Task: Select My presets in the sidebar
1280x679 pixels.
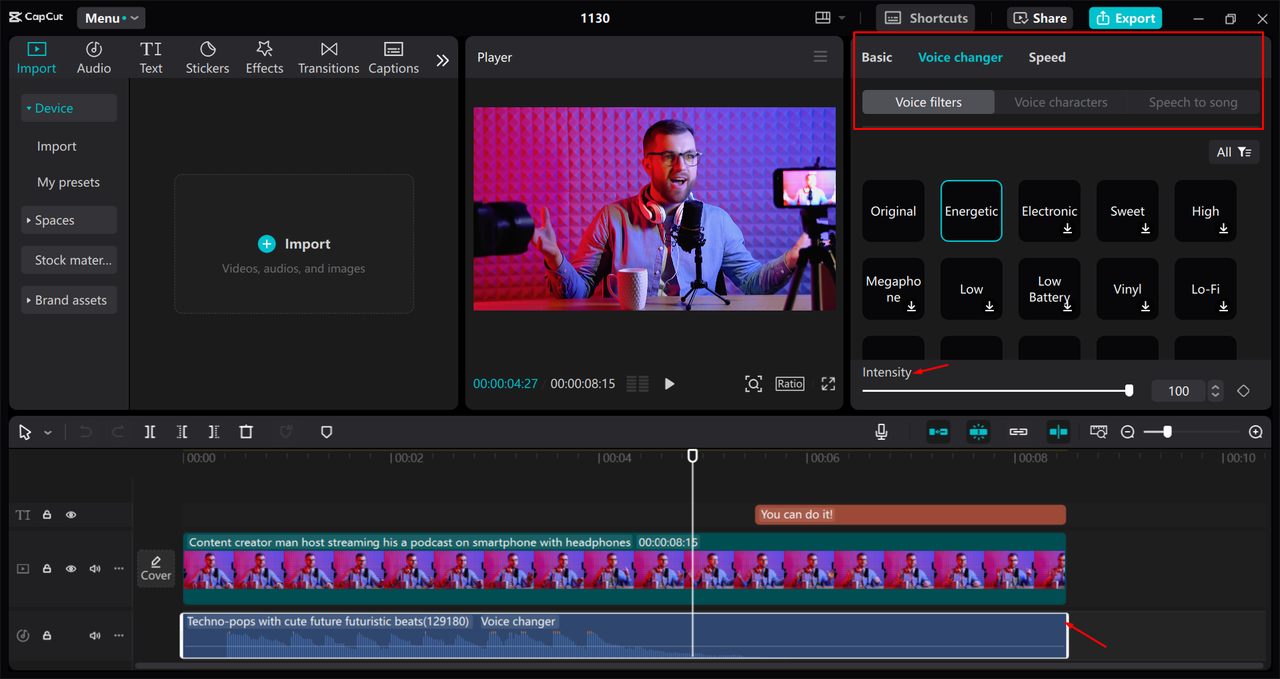Action: (69, 182)
